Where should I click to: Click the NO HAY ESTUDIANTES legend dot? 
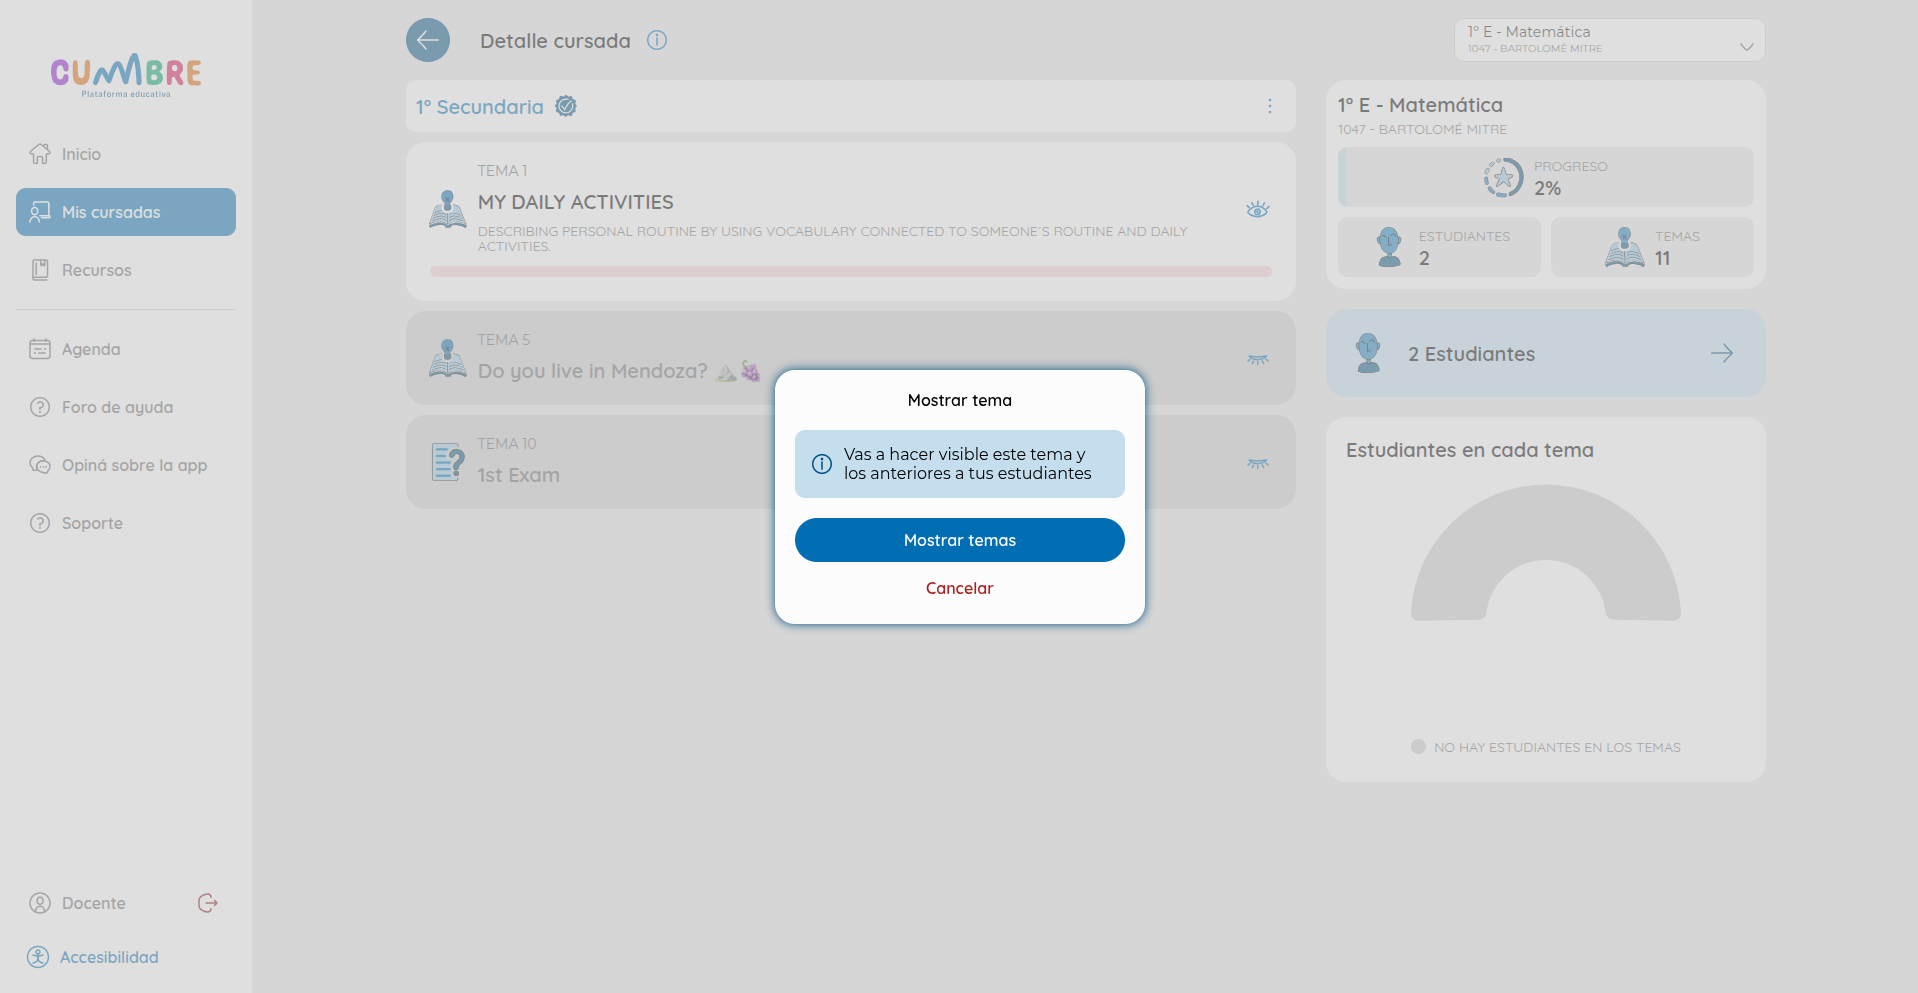(1418, 746)
